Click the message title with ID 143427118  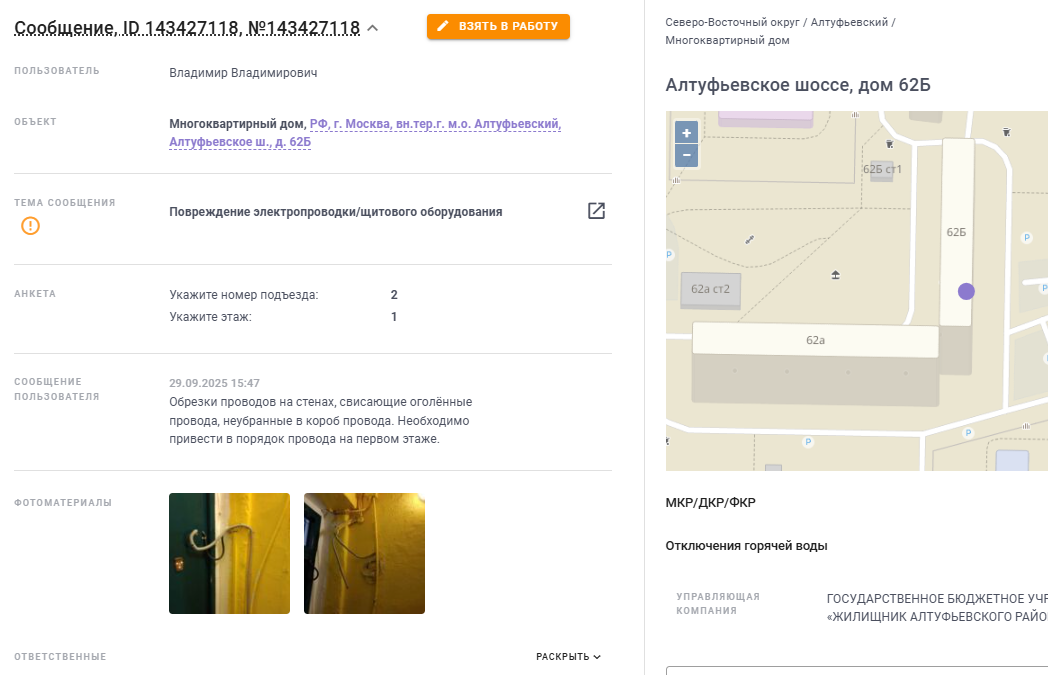click(x=187, y=28)
